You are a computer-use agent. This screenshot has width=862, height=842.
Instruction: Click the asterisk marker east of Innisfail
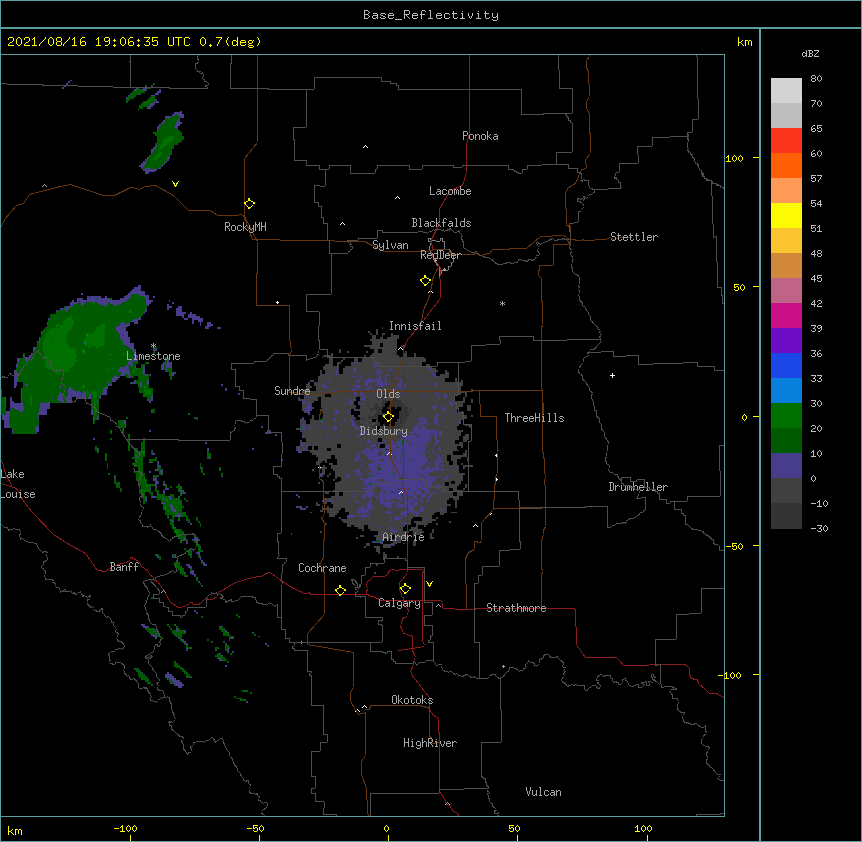(502, 303)
